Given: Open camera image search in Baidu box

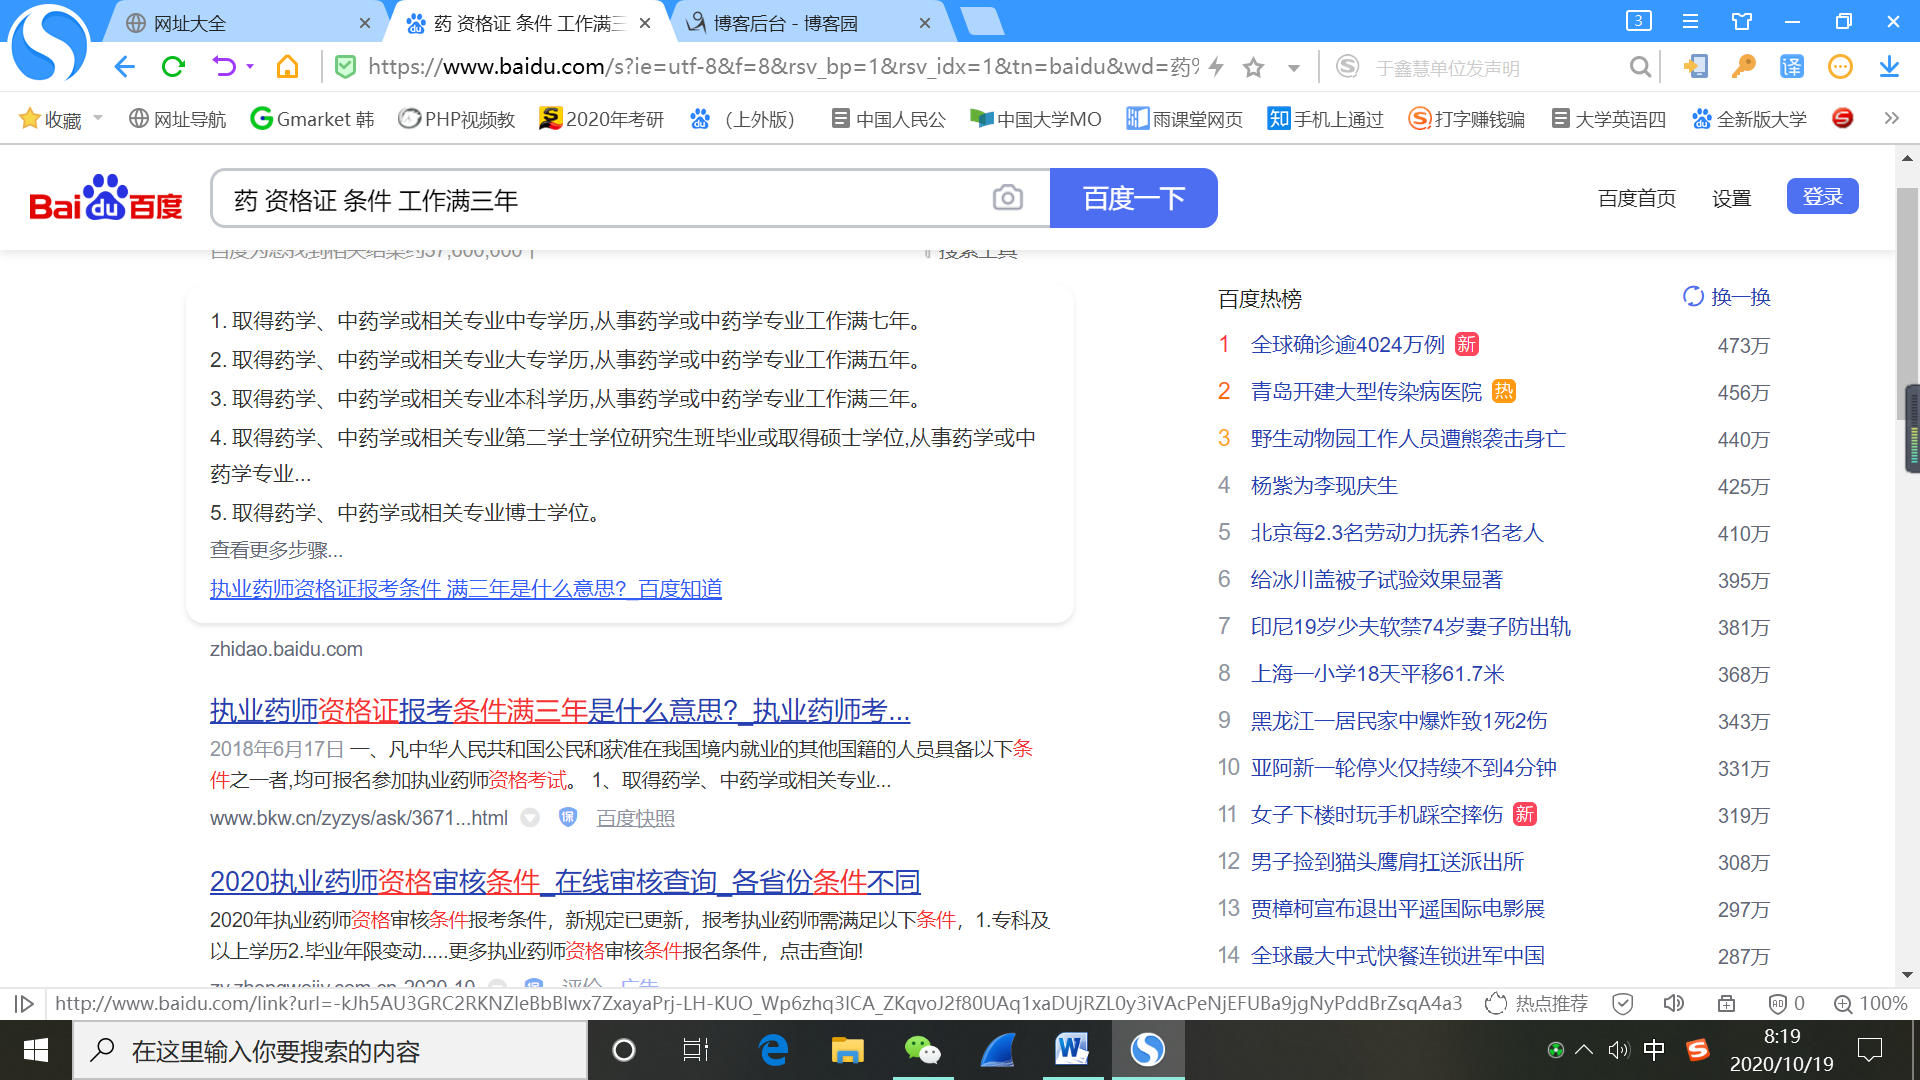Looking at the screenshot, I should click(1007, 198).
